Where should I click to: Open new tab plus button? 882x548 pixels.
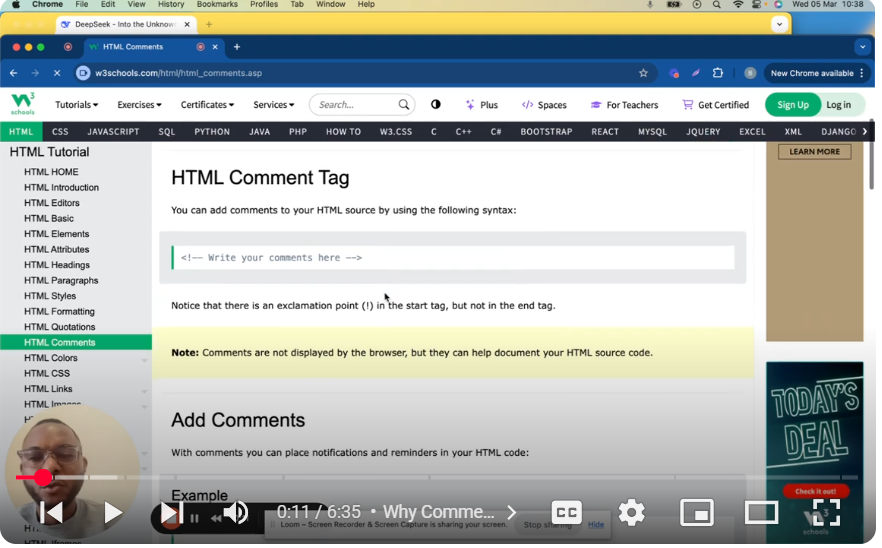(237, 47)
